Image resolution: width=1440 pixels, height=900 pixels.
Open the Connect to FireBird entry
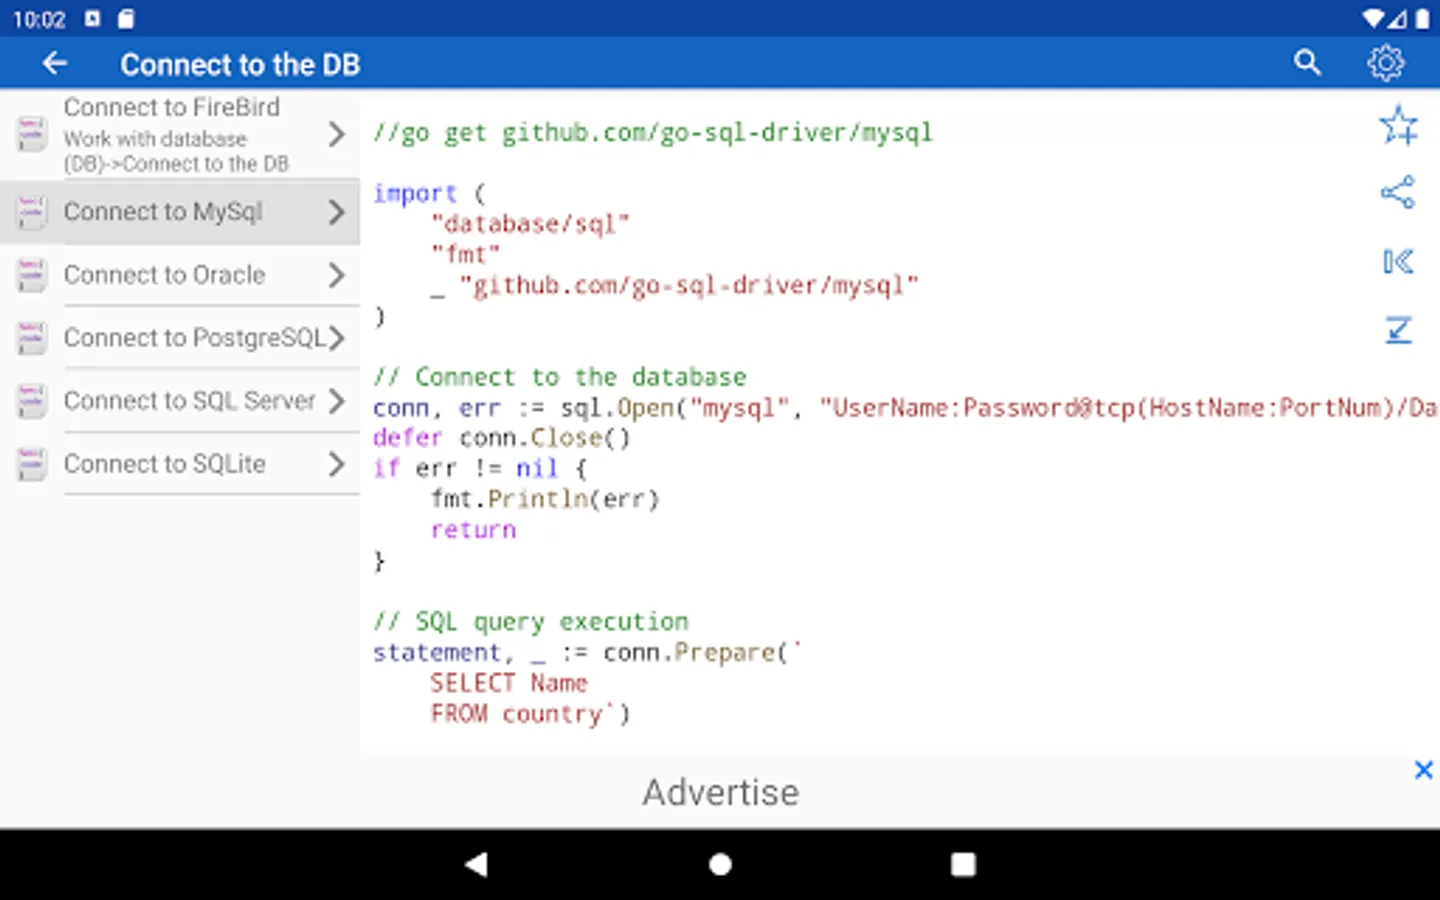tap(180, 135)
